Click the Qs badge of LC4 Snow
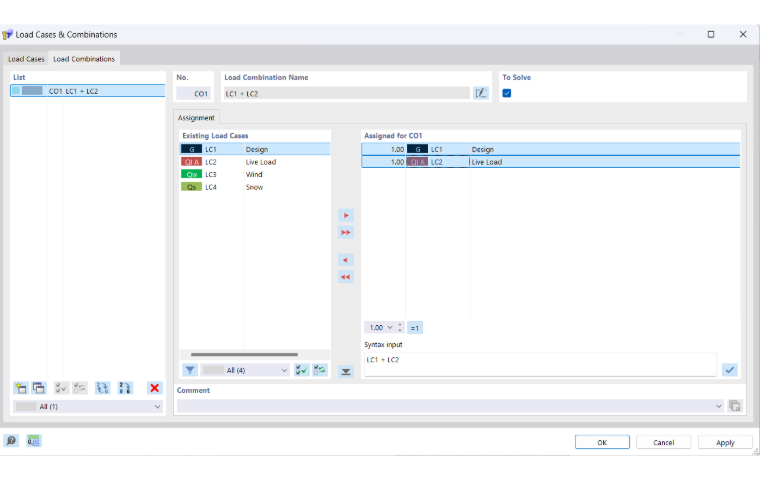 191,187
